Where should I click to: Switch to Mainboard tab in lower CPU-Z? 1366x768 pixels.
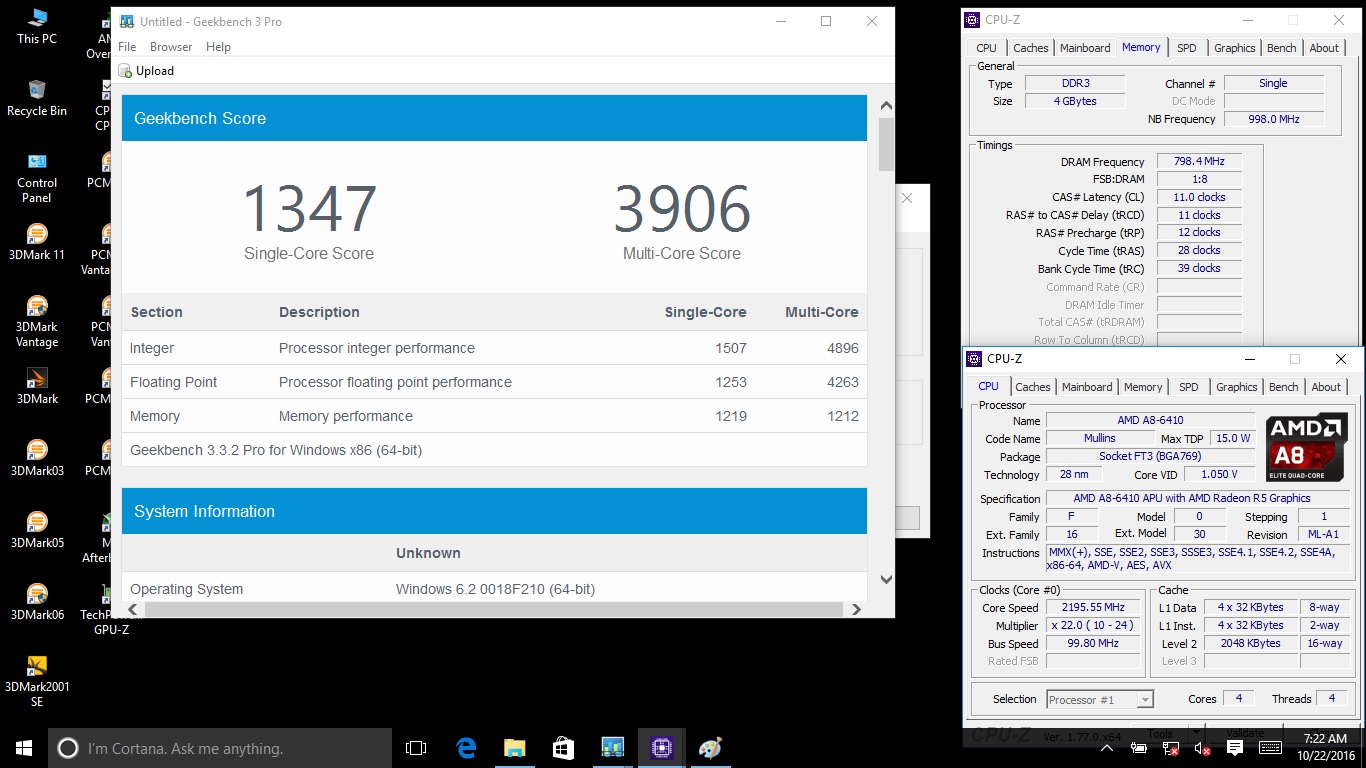[x=1087, y=387]
